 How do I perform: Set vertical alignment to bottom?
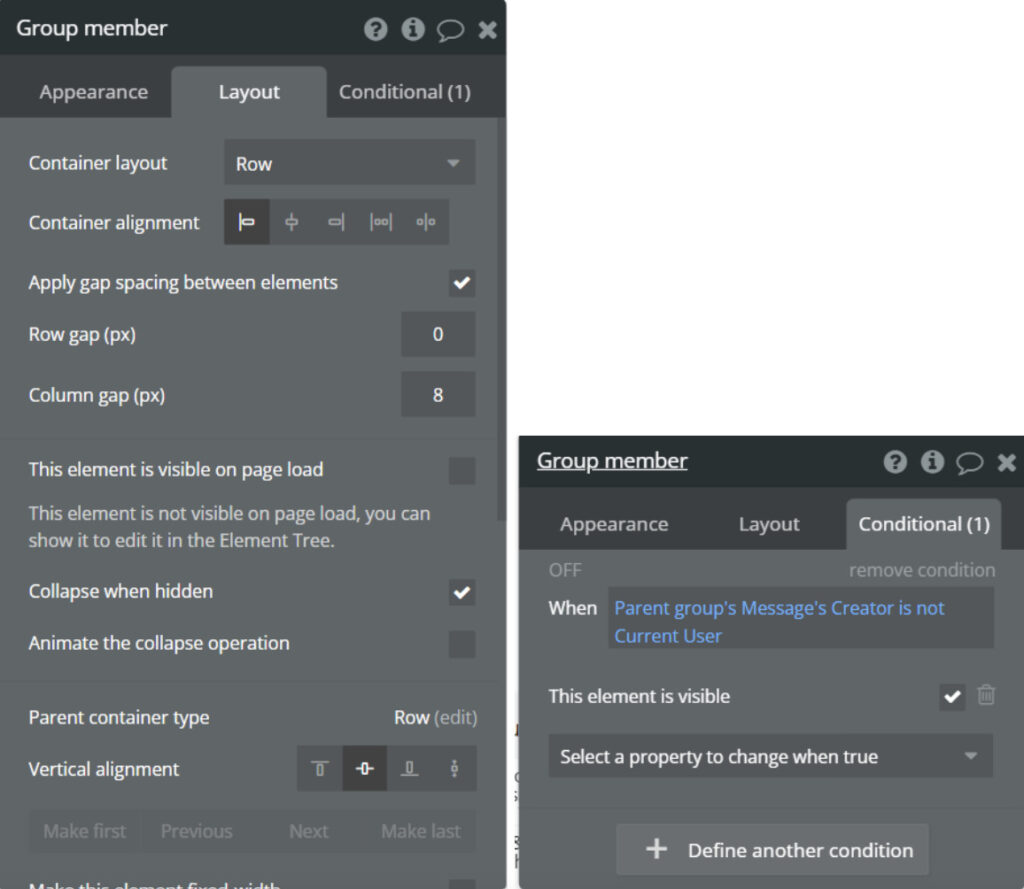(410, 769)
